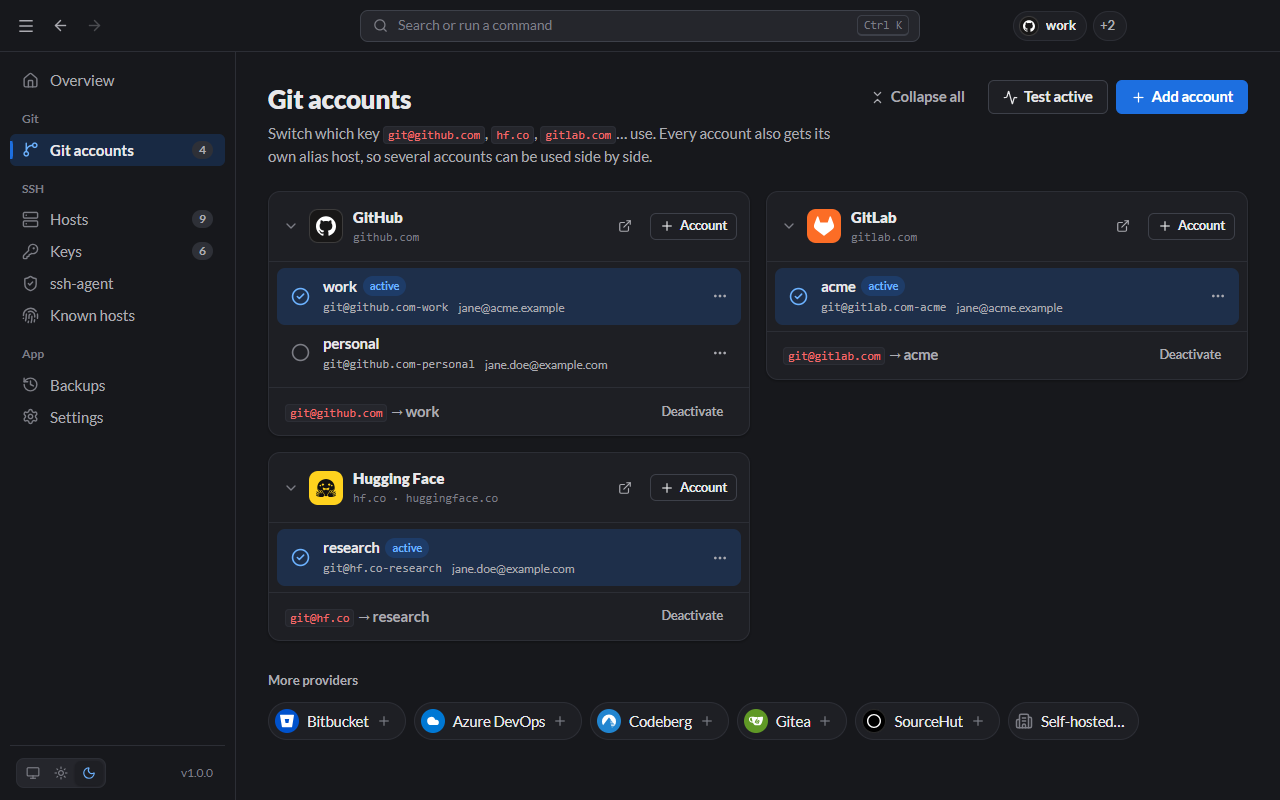
Task: Go to Hosts page
Action: point(117,220)
